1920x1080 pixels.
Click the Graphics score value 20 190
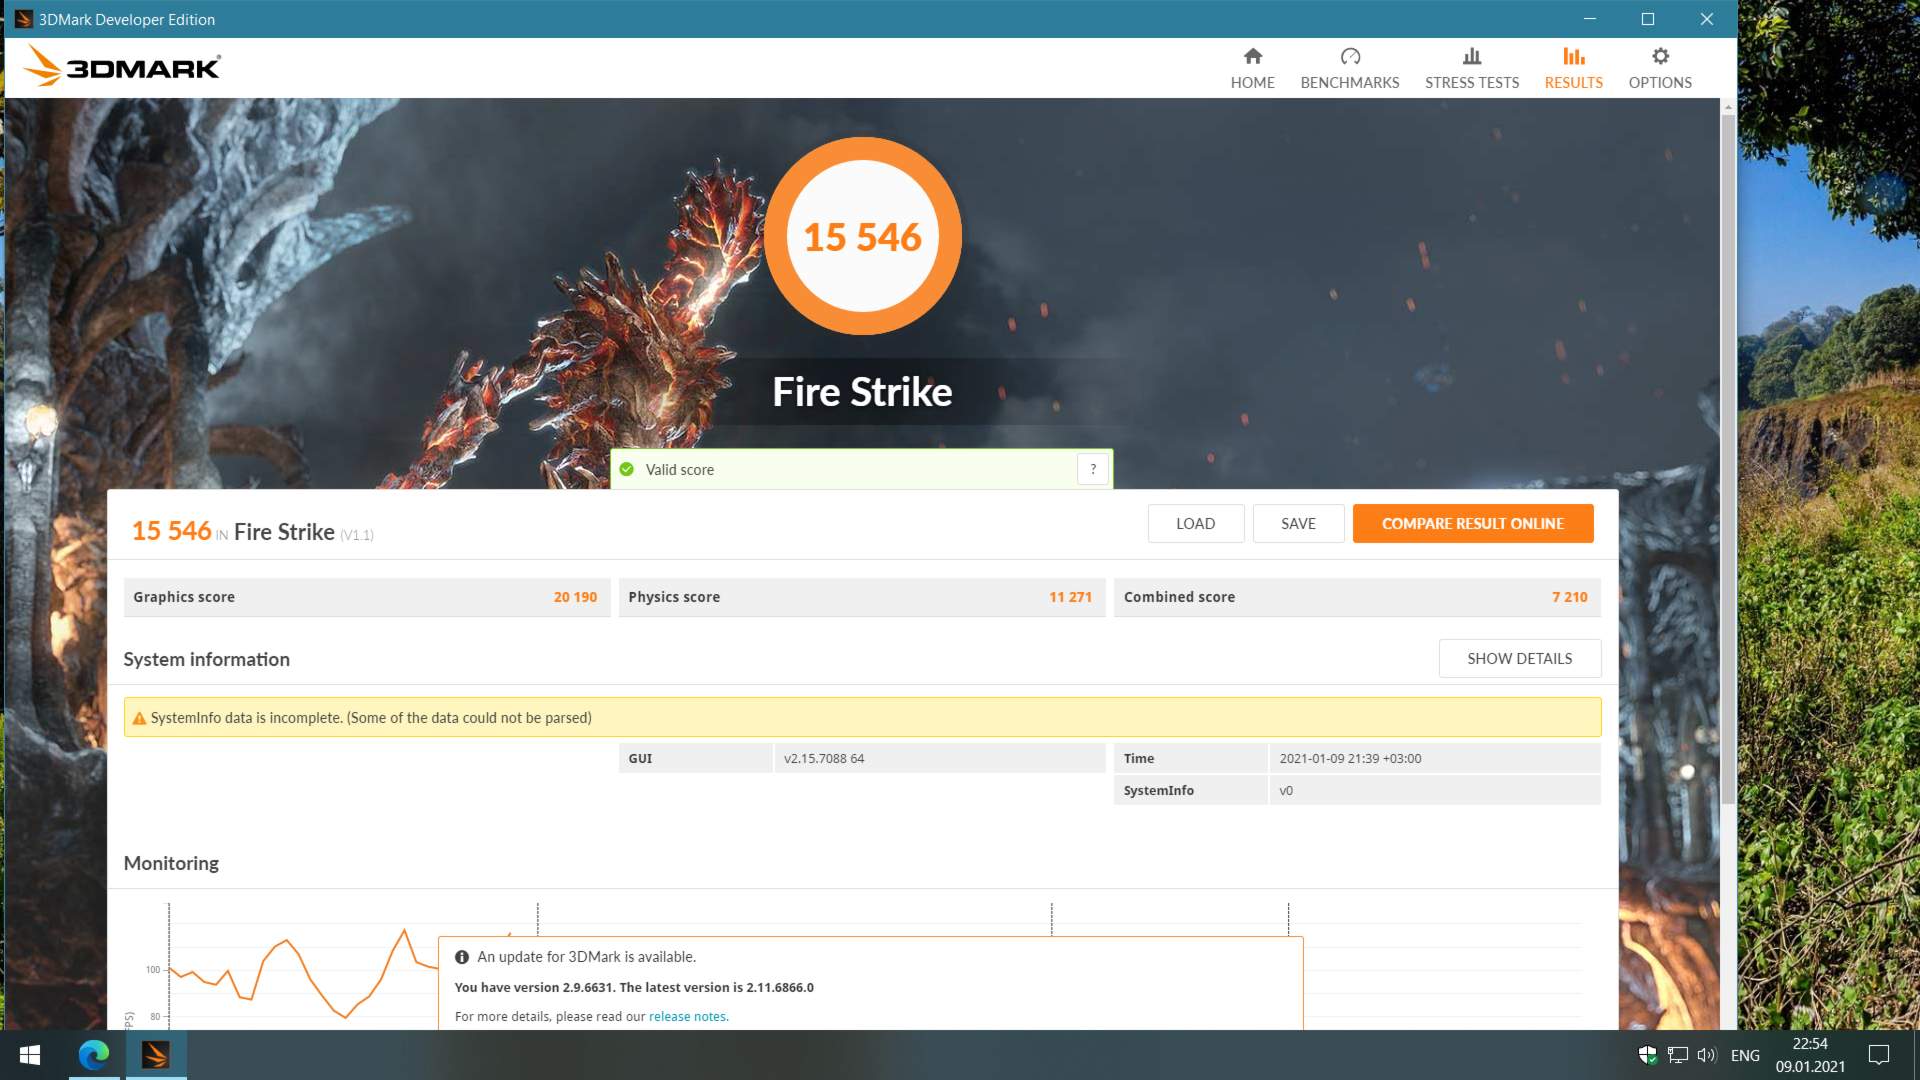pyautogui.click(x=575, y=597)
